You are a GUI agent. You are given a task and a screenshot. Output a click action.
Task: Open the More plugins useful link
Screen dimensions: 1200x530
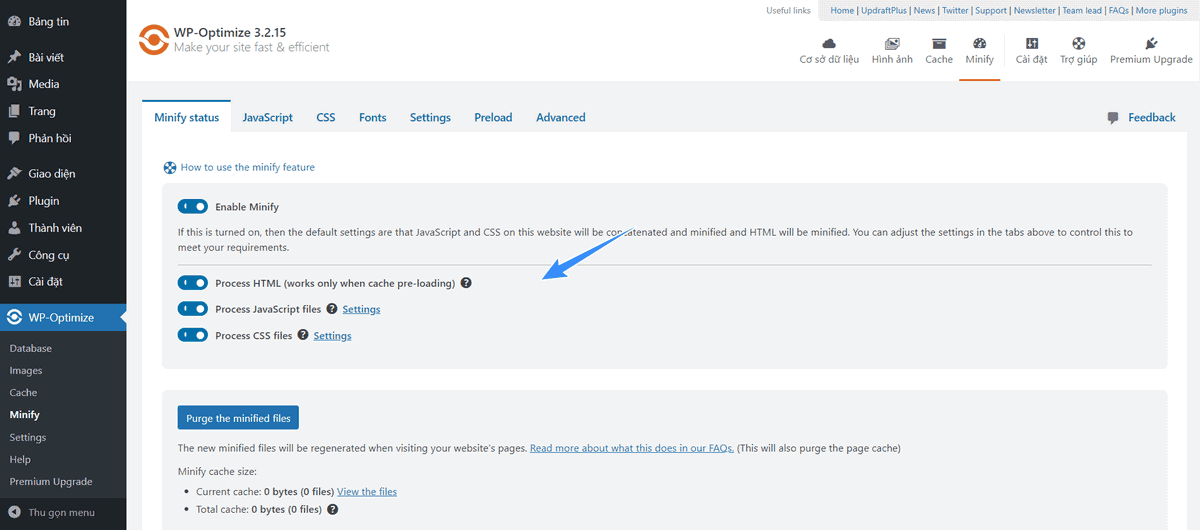pyautogui.click(x=1160, y=10)
